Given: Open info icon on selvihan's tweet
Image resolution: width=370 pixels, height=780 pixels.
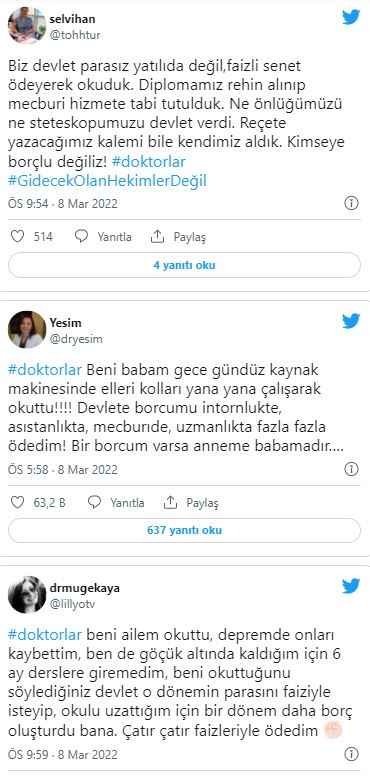Looking at the screenshot, I should pos(352,203).
